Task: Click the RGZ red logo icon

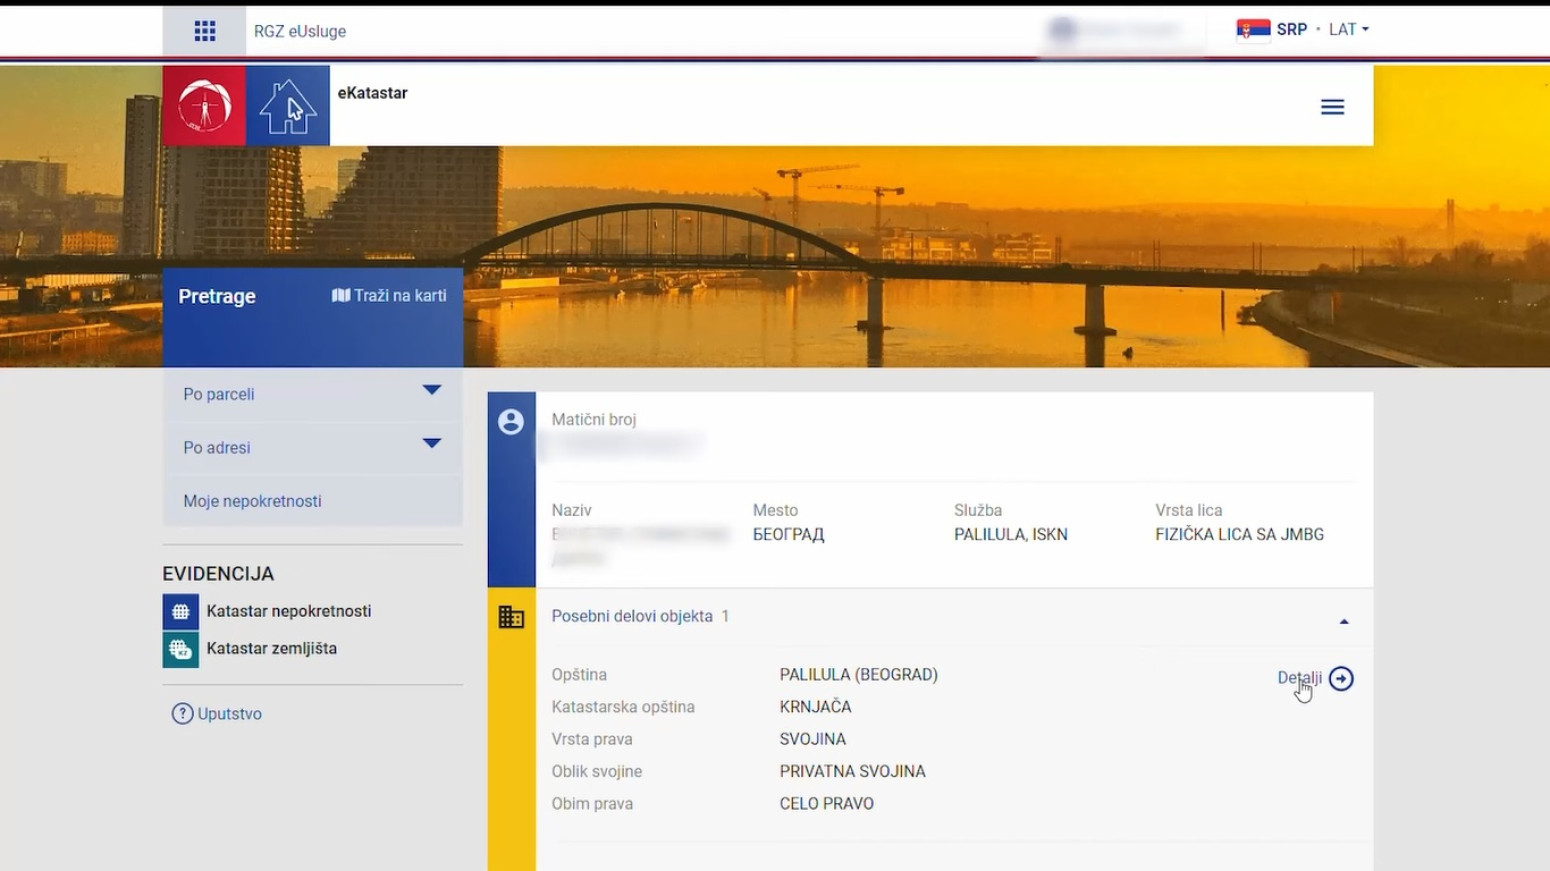Action: [203, 105]
